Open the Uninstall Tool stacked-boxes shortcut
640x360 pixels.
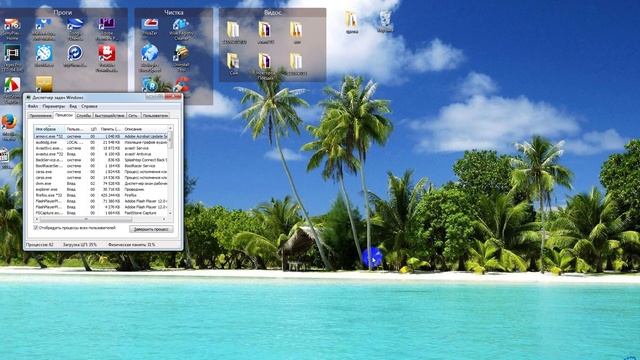click(181, 53)
